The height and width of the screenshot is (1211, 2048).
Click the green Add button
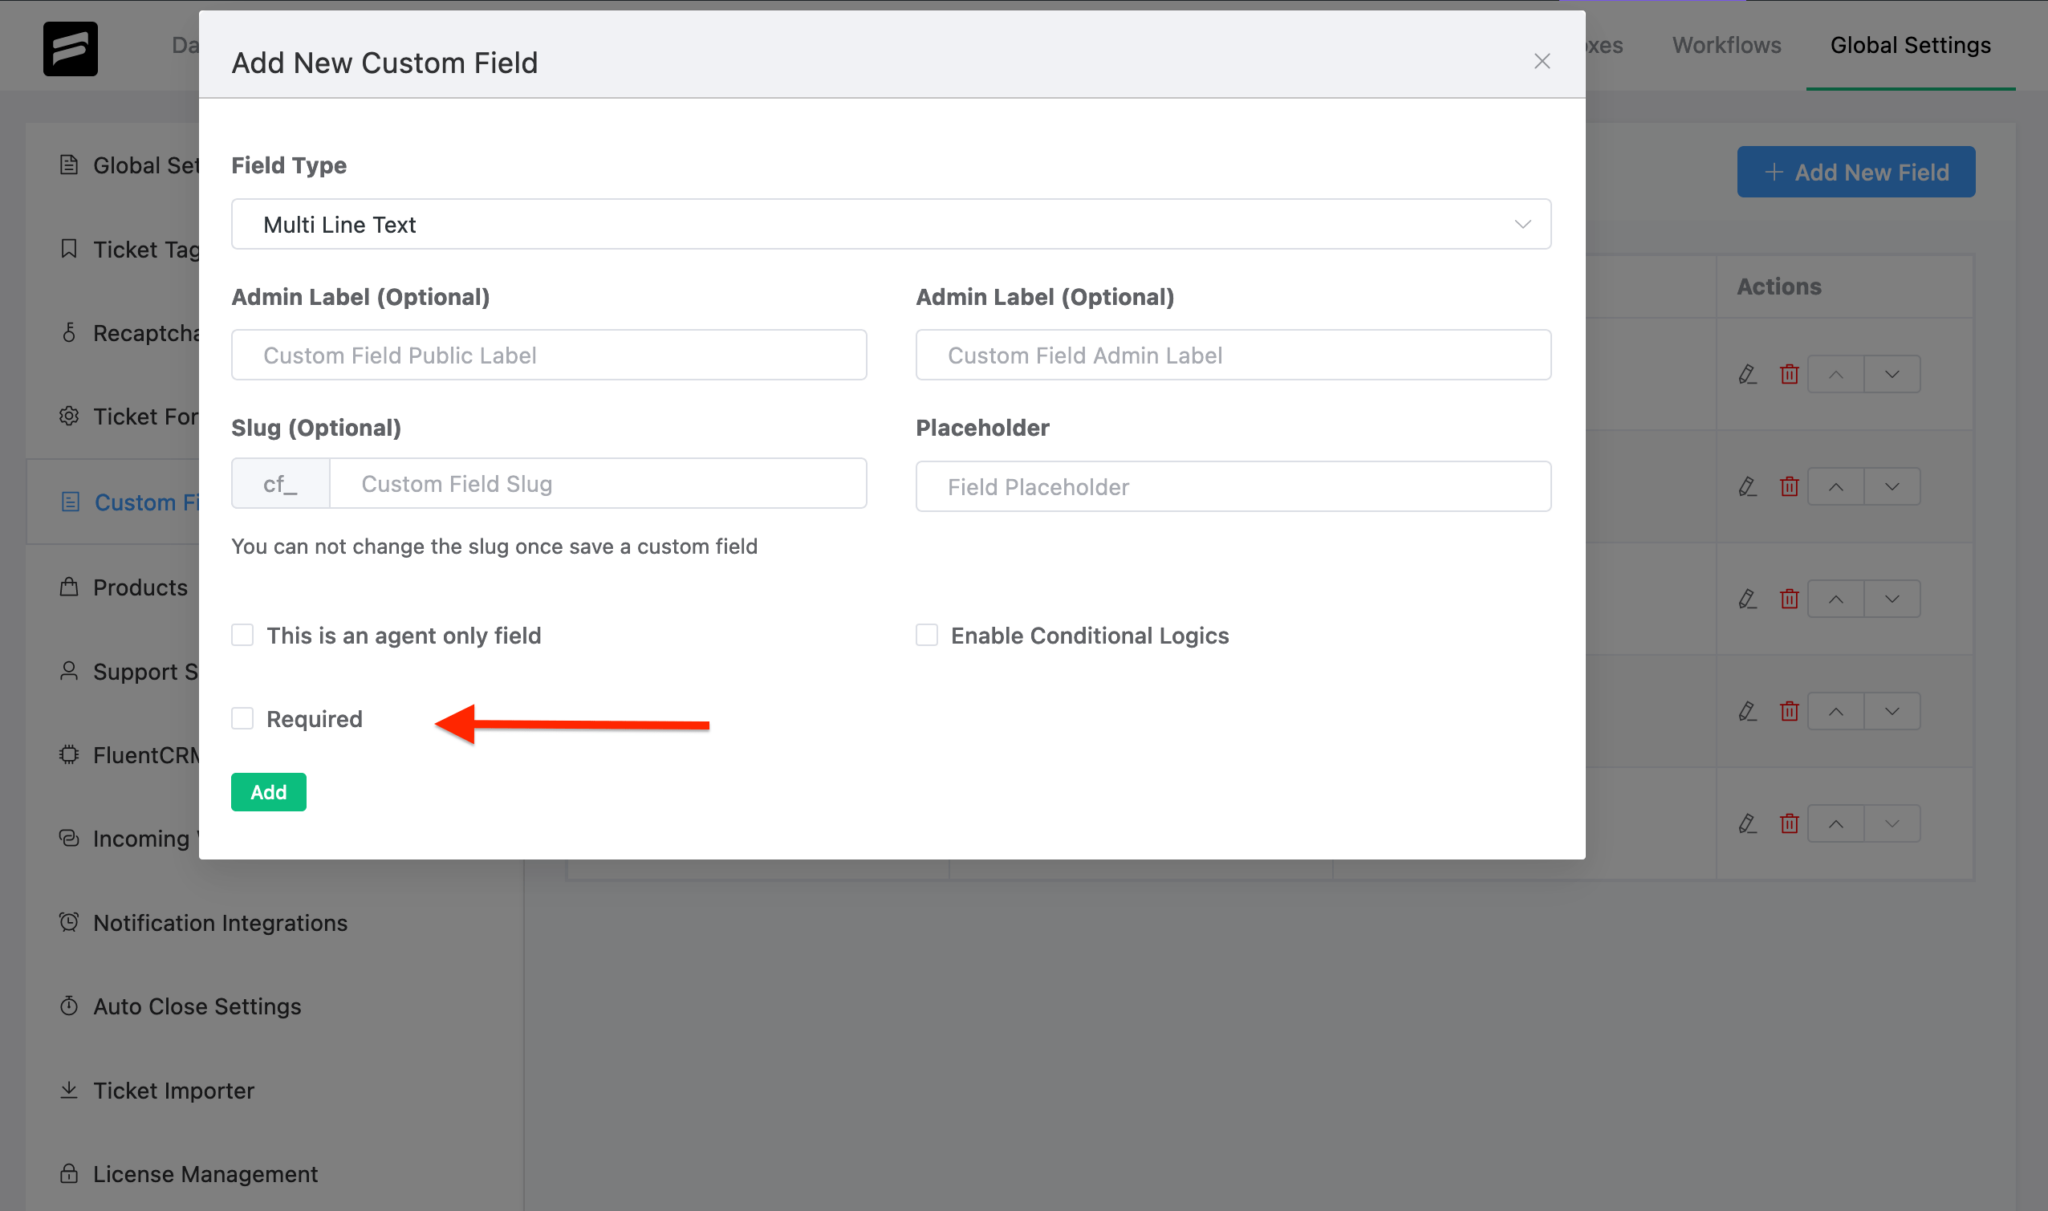click(268, 791)
